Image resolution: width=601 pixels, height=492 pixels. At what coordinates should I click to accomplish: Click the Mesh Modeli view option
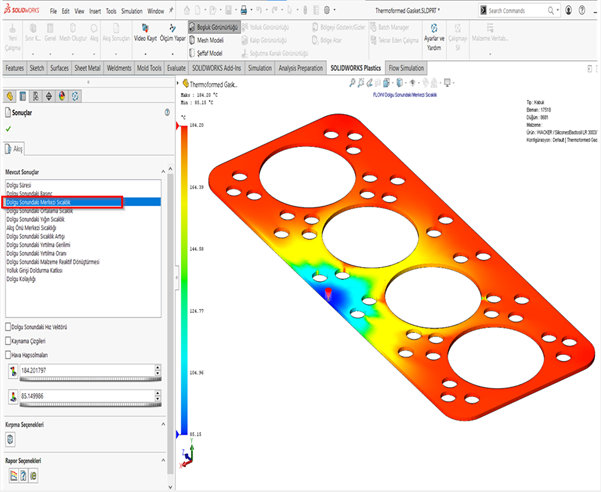206,40
